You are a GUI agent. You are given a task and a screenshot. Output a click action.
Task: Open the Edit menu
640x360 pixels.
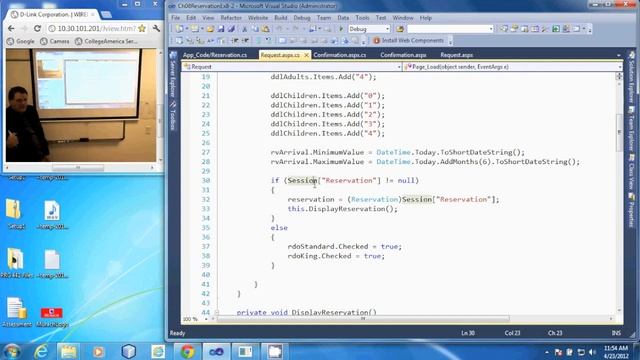[191, 18]
